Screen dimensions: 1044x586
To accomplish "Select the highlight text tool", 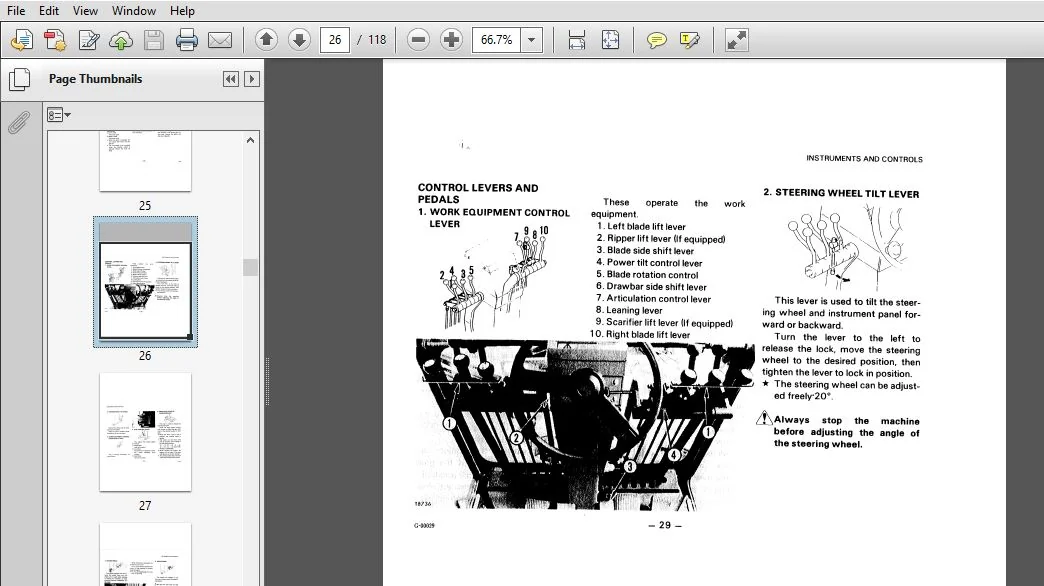I will pyautogui.click(x=690, y=40).
